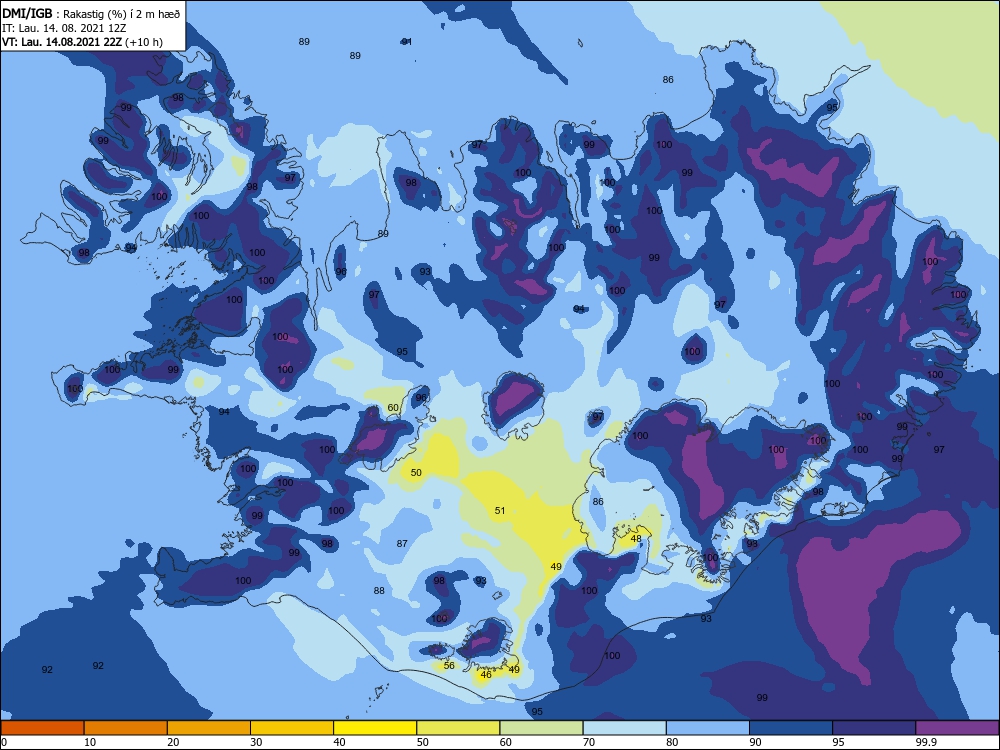
Task: Click the '60' humidity value on the map
Action: 393,408
